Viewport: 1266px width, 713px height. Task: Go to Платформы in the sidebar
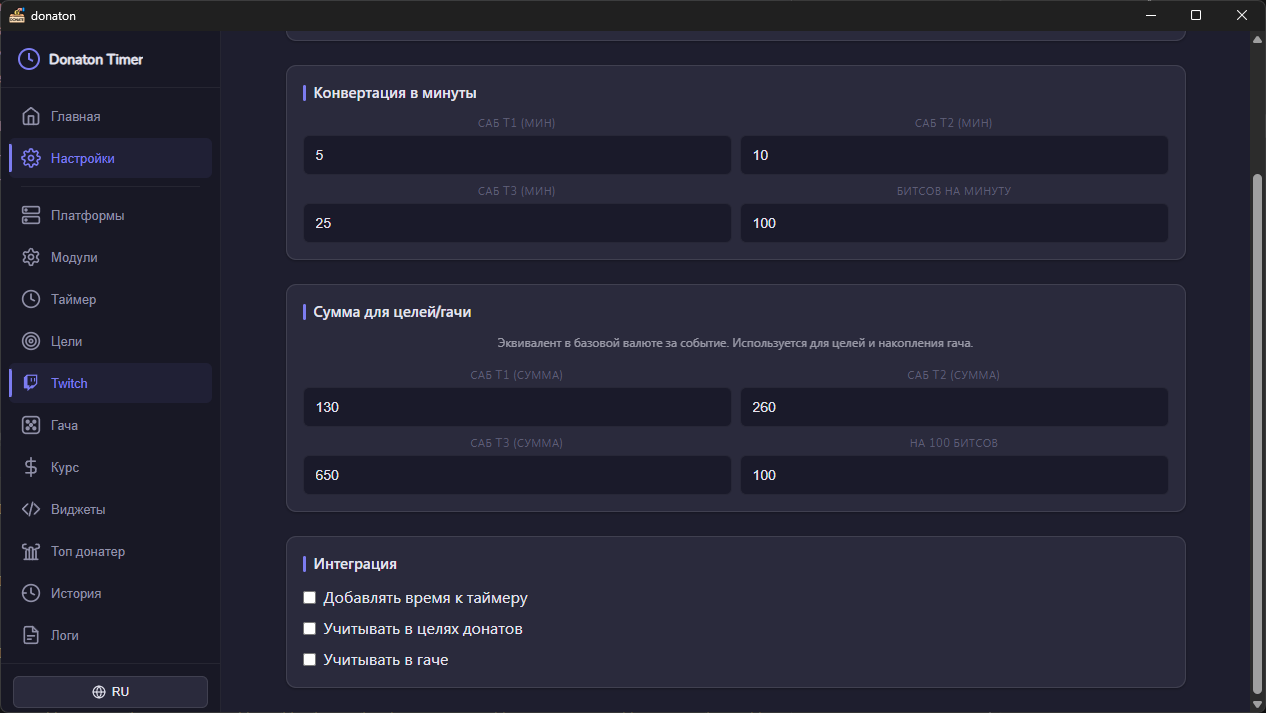110,215
